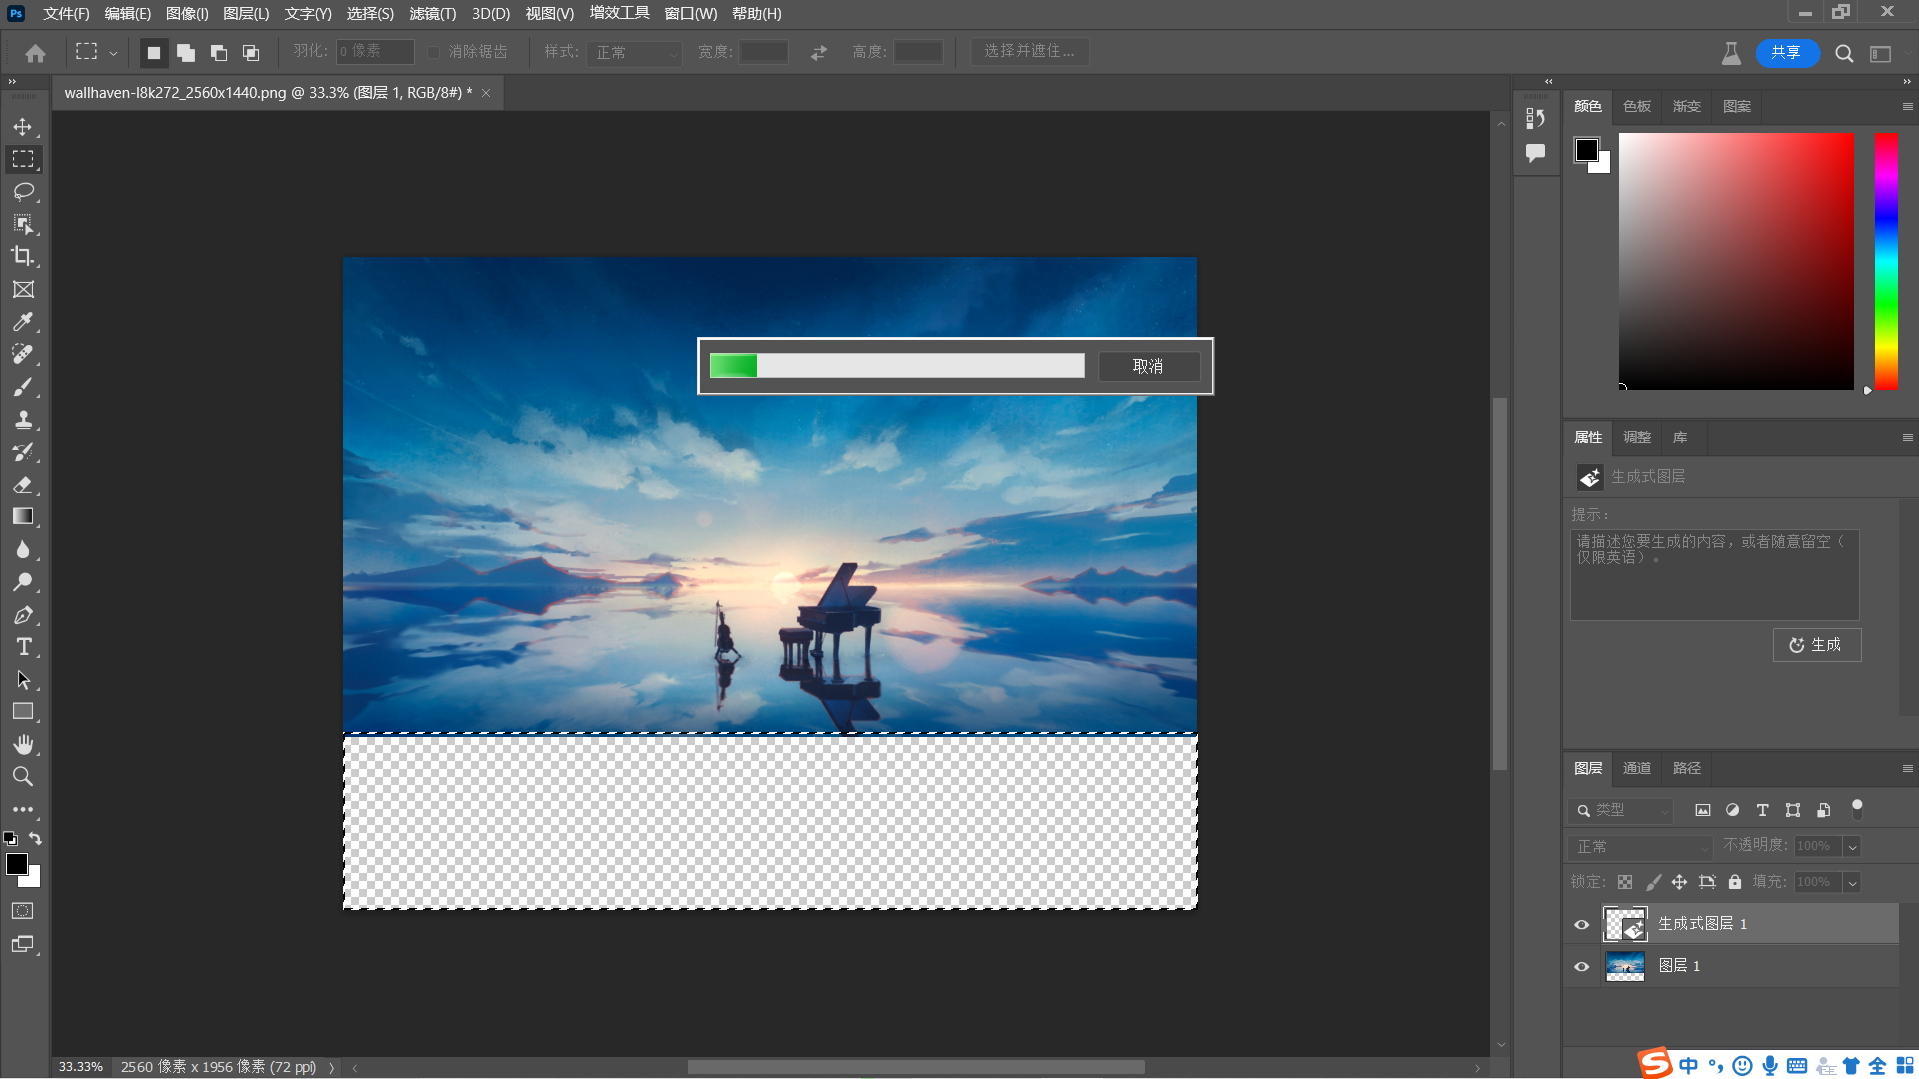
Task: Click the color picker gradient field
Action: point(1736,261)
